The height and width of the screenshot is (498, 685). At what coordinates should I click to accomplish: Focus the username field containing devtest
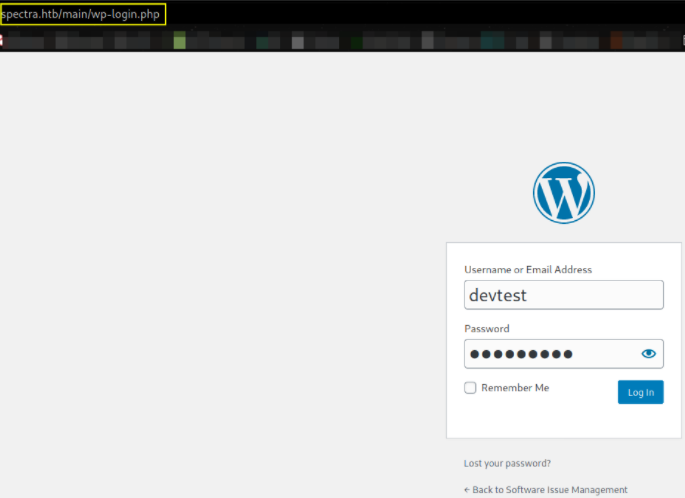(x=564, y=295)
